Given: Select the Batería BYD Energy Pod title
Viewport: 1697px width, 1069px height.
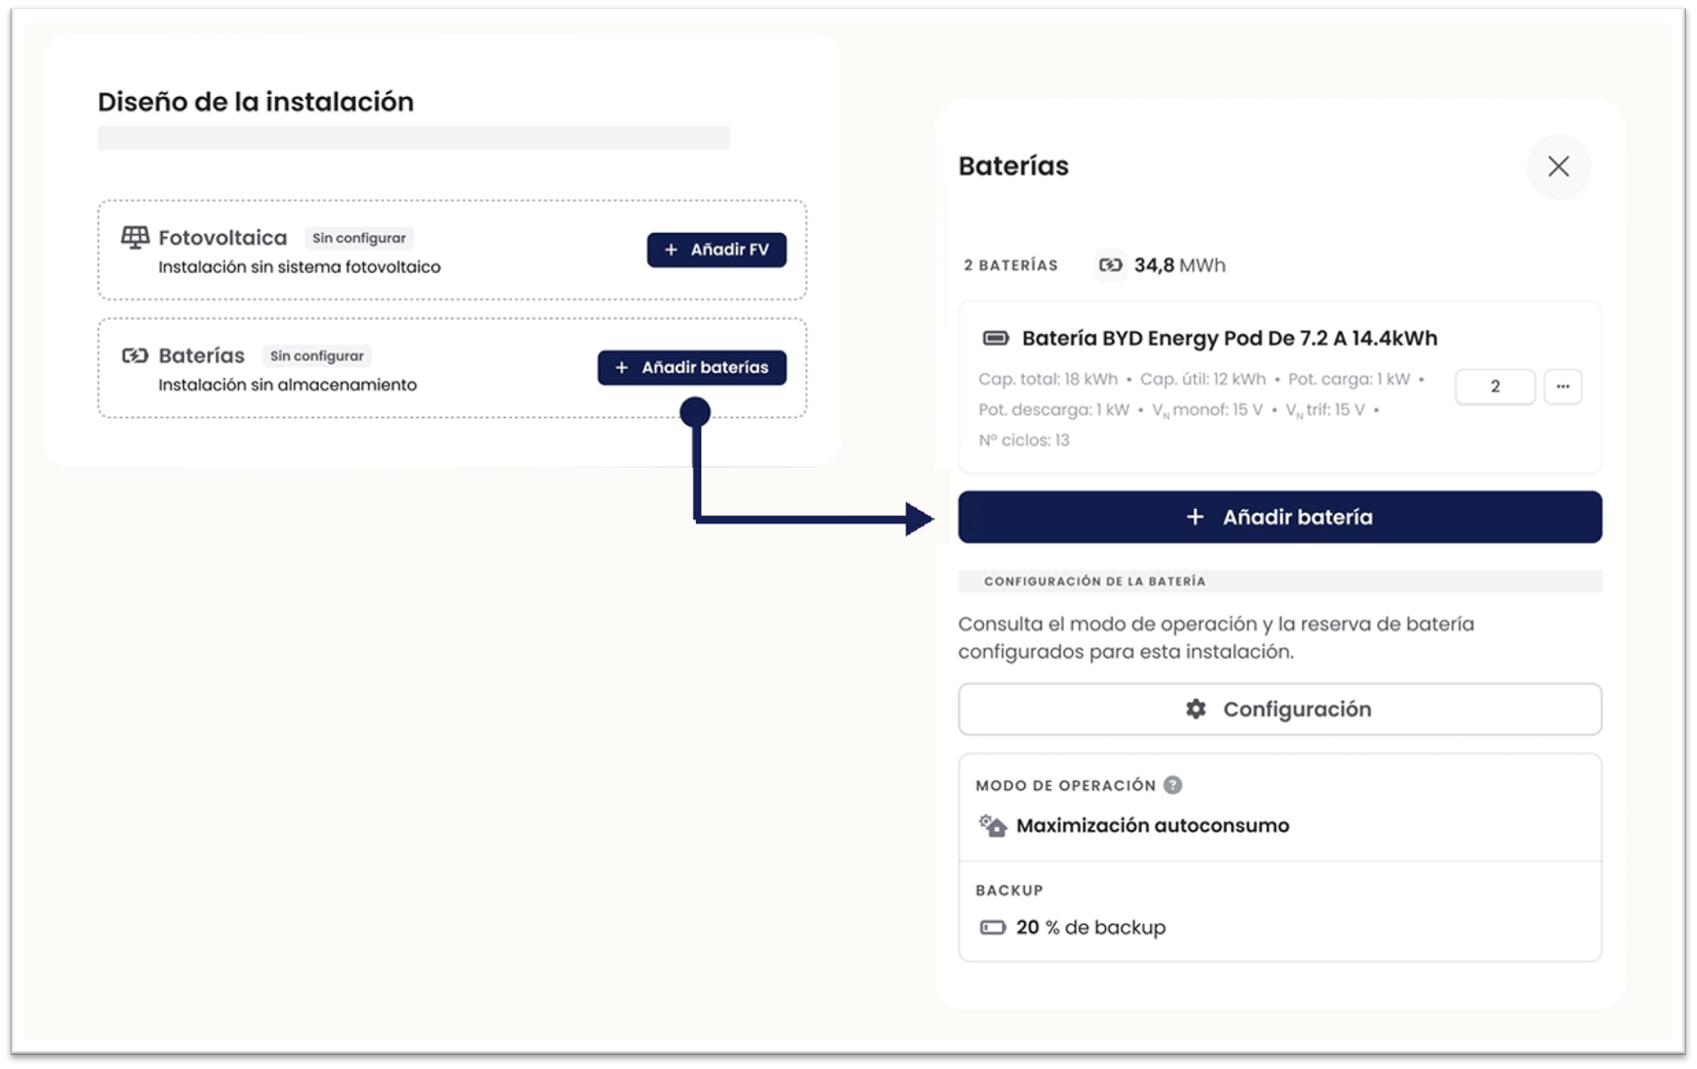Looking at the screenshot, I should [x=1229, y=338].
